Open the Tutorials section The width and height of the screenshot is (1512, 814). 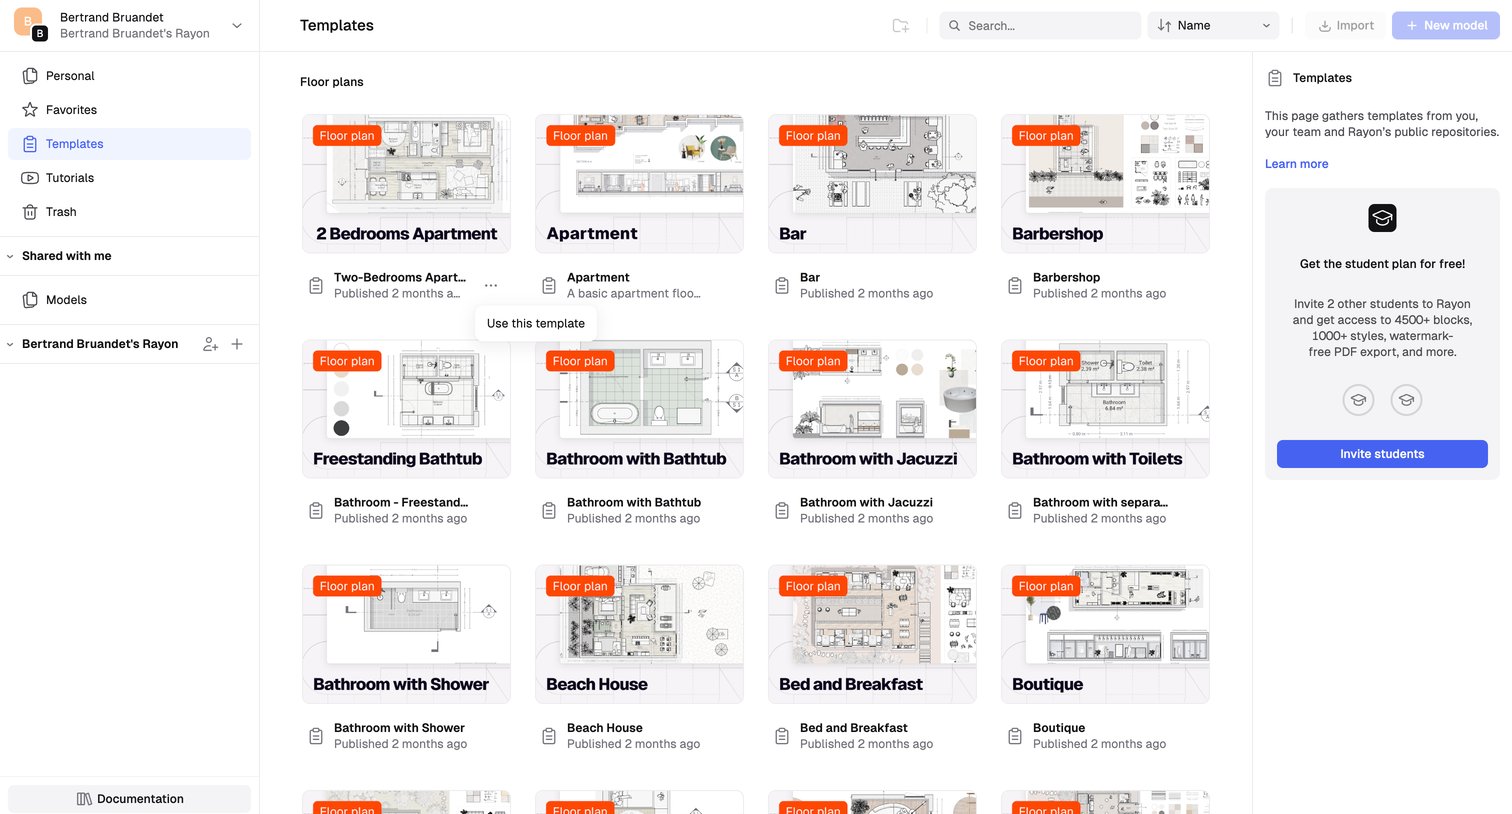pyautogui.click(x=129, y=178)
